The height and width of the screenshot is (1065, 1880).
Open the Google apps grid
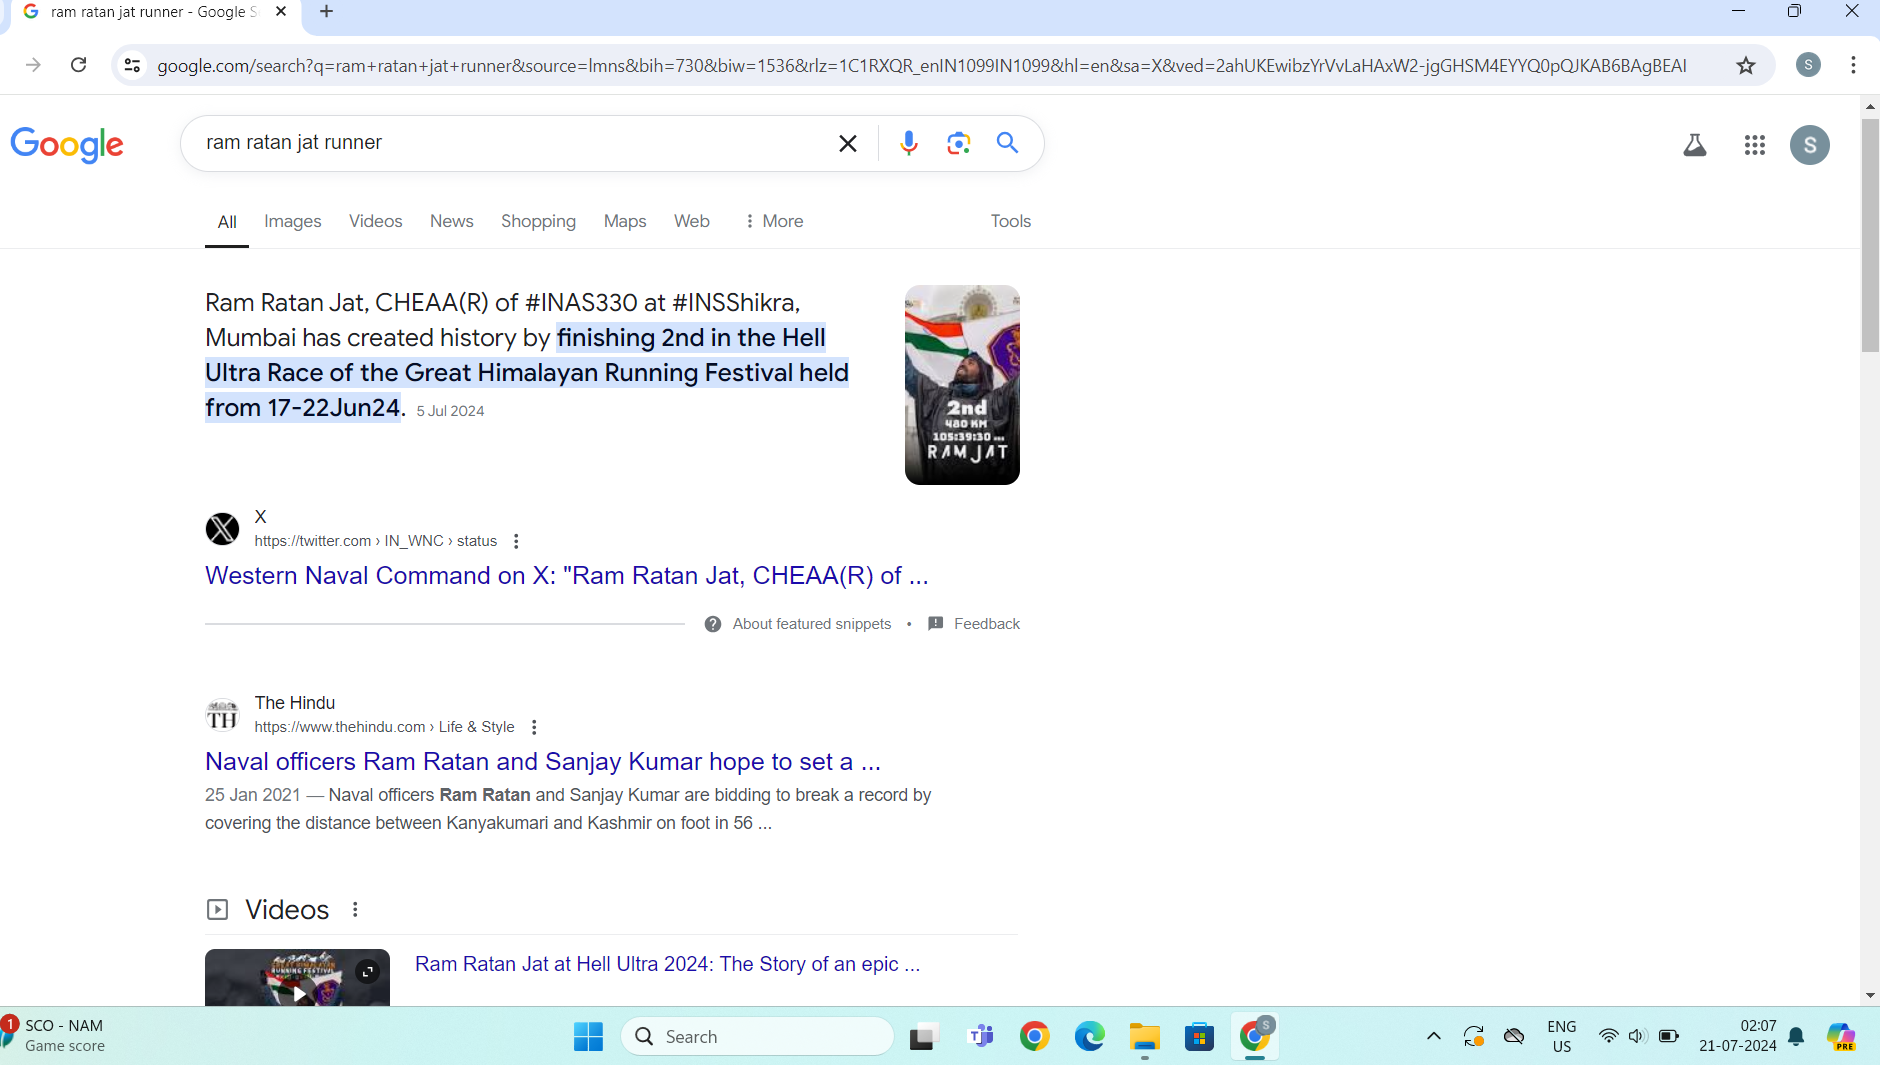1754,145
